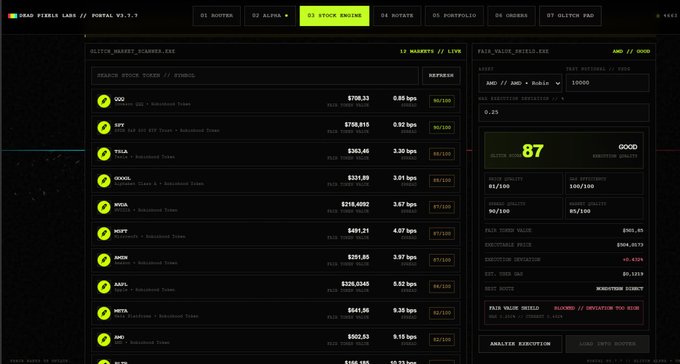This screenshot has width=680, height=364.
Task: Select the NVDA symbol text
Action: 121,205
